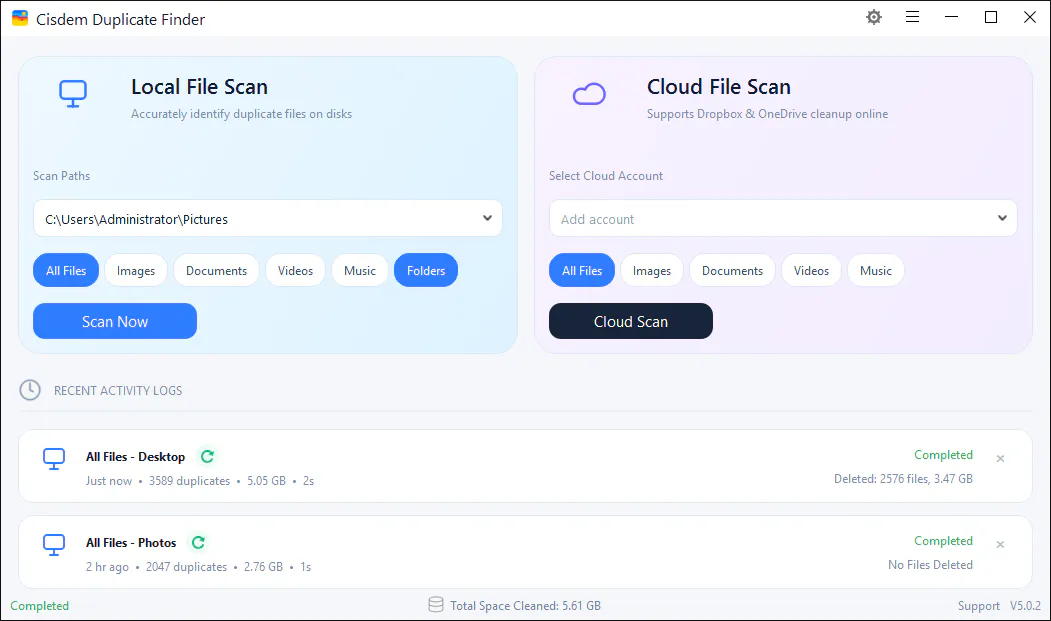Start the scan with Scan Now
This screenshot has width=1051, height=621.
(115, 321)
